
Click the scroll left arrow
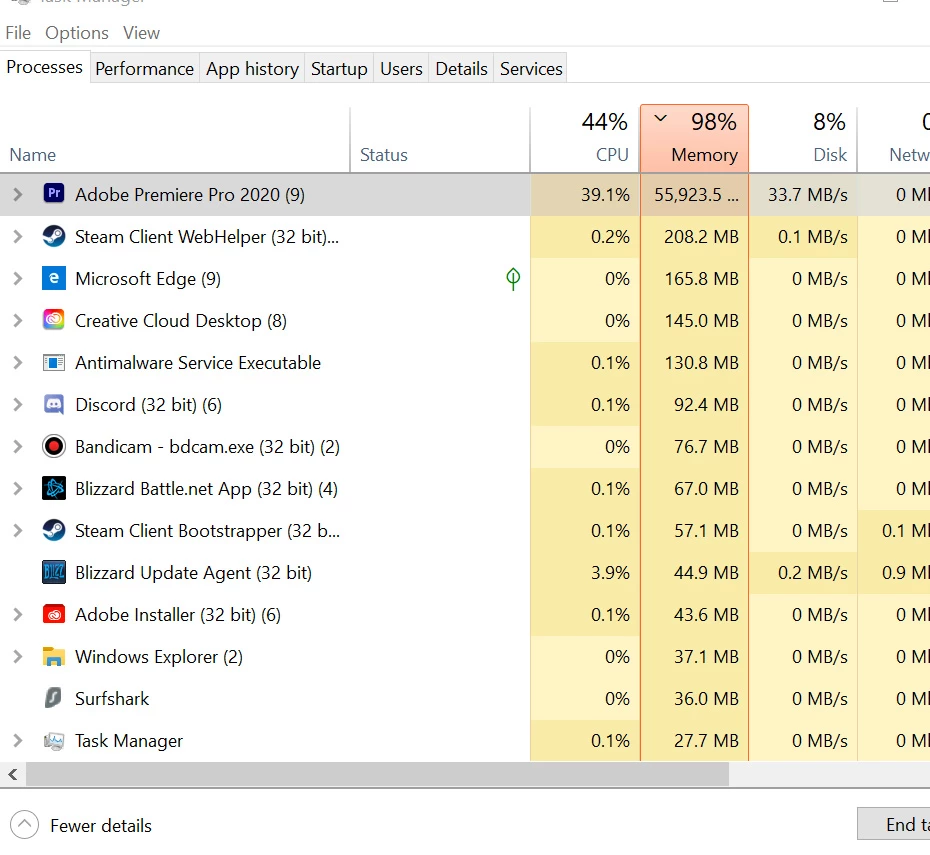click(13, 774)
